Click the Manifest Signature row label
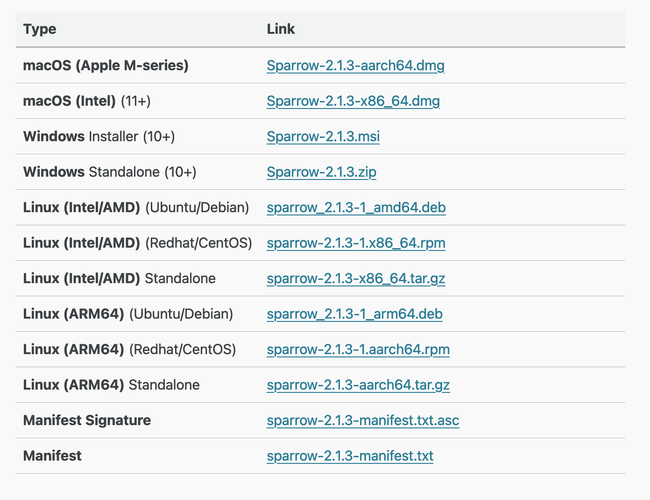Viewport: 650px width, 500px height. point(87,420)
